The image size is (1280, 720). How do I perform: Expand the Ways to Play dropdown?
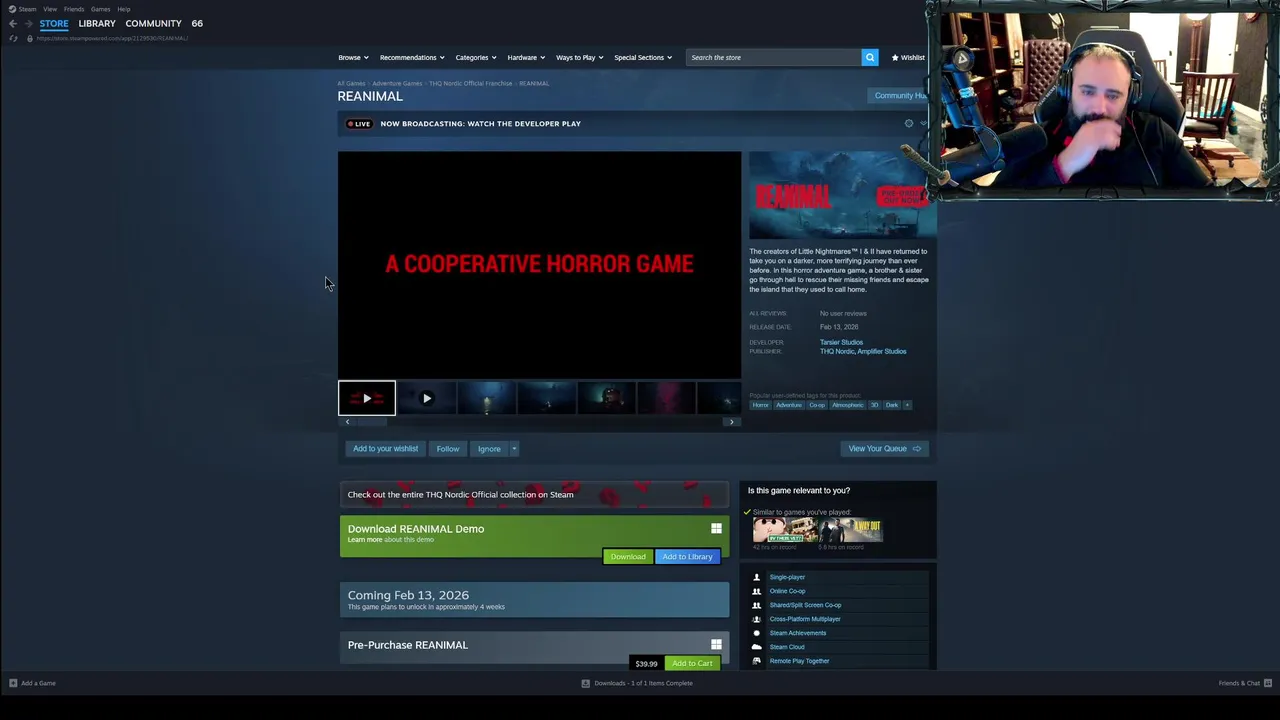[x=580, y=57]
